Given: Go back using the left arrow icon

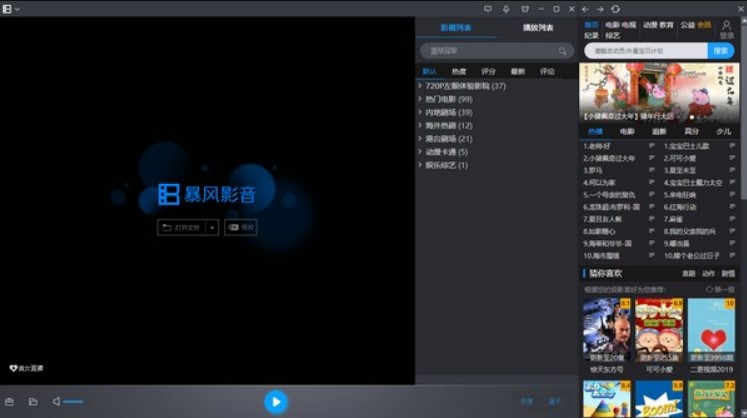Looking at the screenshot, I should click(585, 9).
